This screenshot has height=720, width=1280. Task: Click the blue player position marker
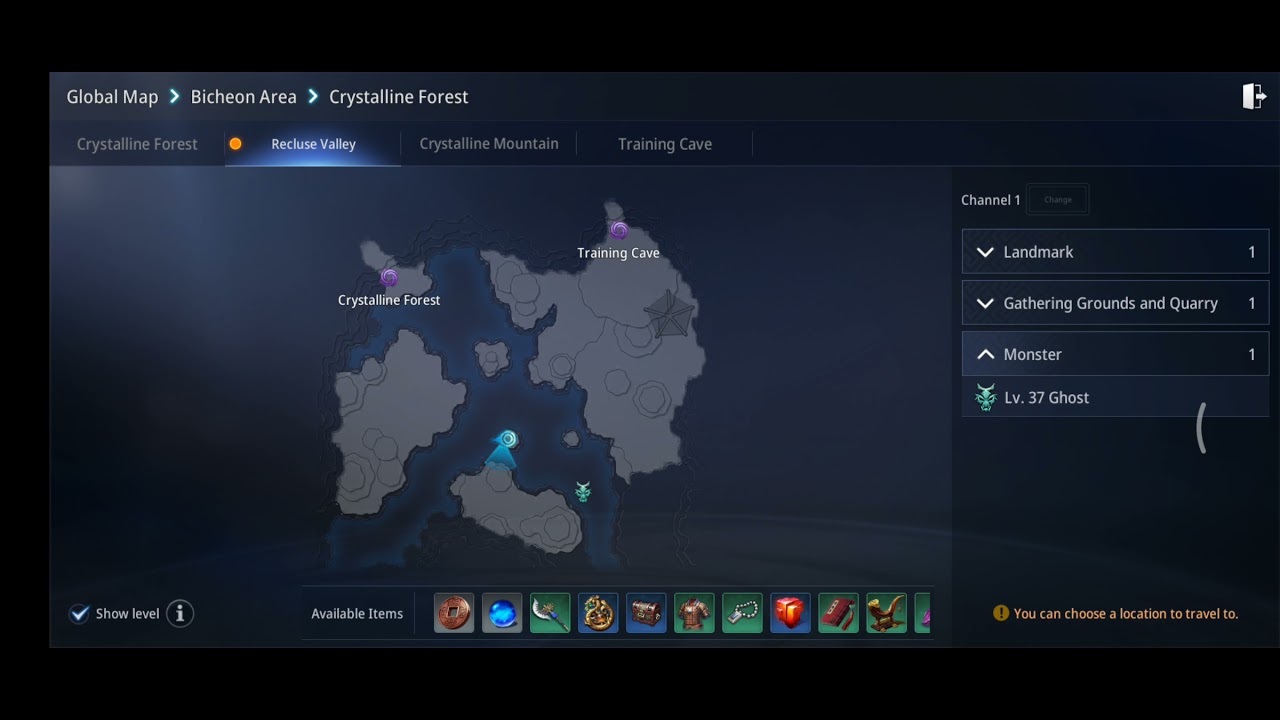tap(508, 439)
